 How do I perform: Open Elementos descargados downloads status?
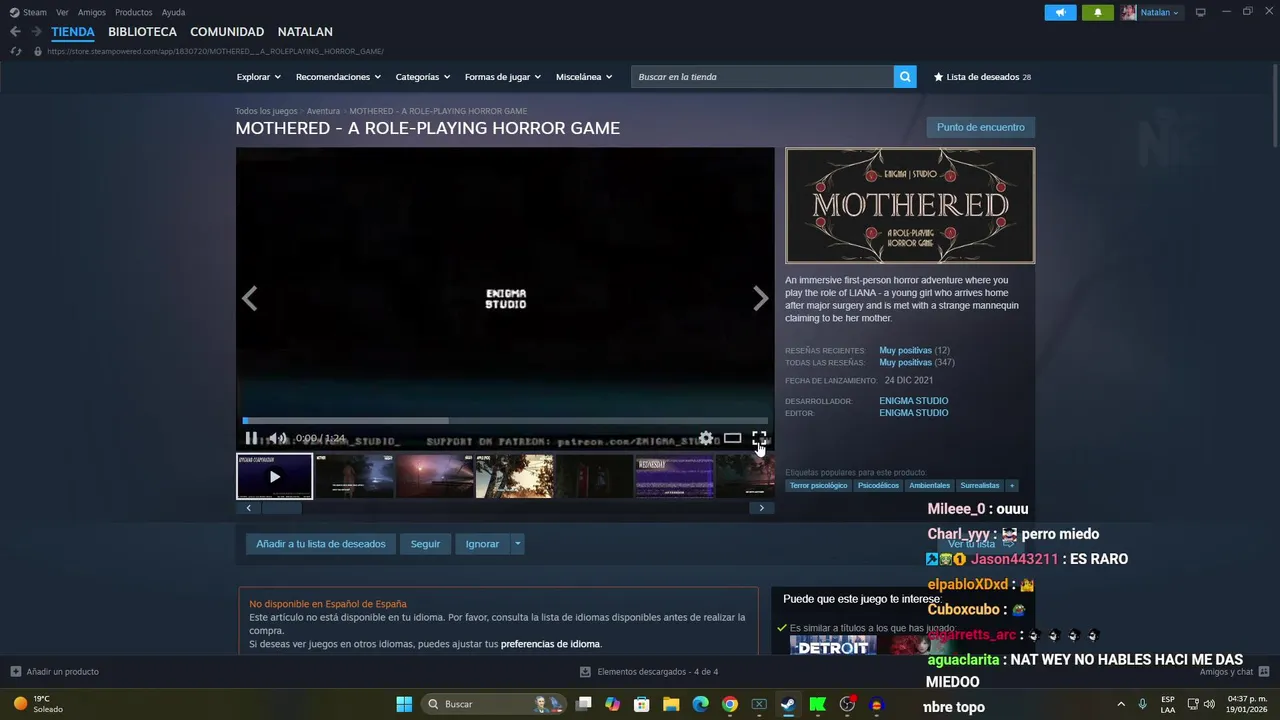point(649,672)
